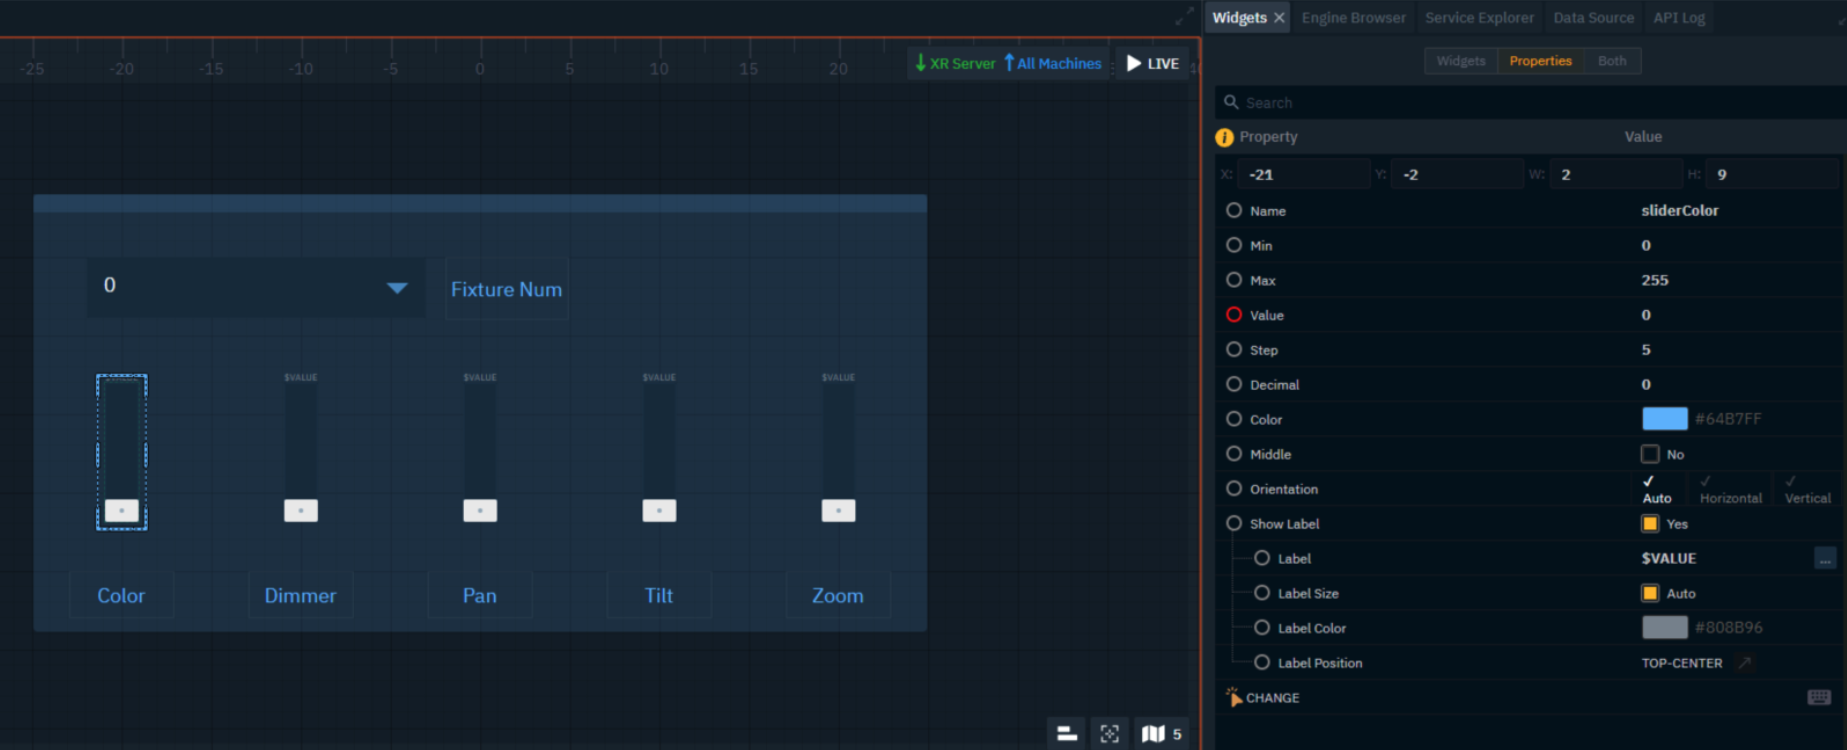The height and width of the screenshot is (750, 1847).
Task: Uncheck the Show Label checkbox
Action: (x=1650, y=524)
